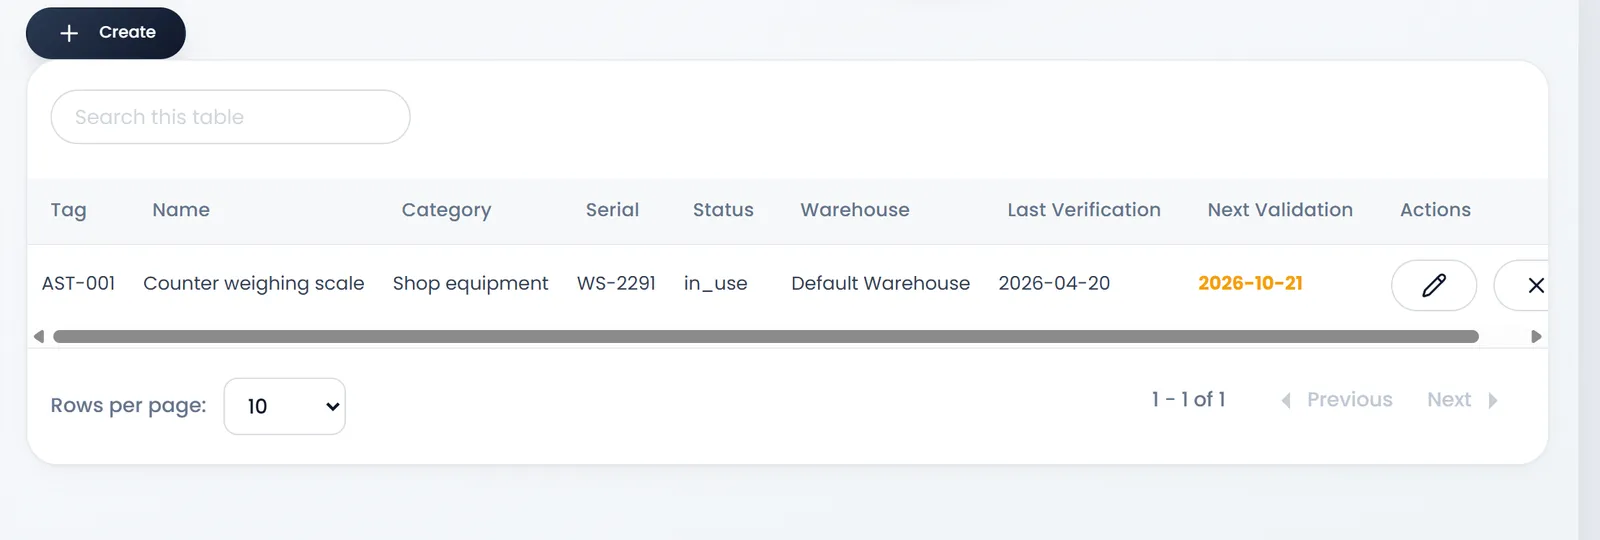Click the horizontal table scrollbar thumb
This screenshot has width=1600, height=540.
[x=766, y=336]
